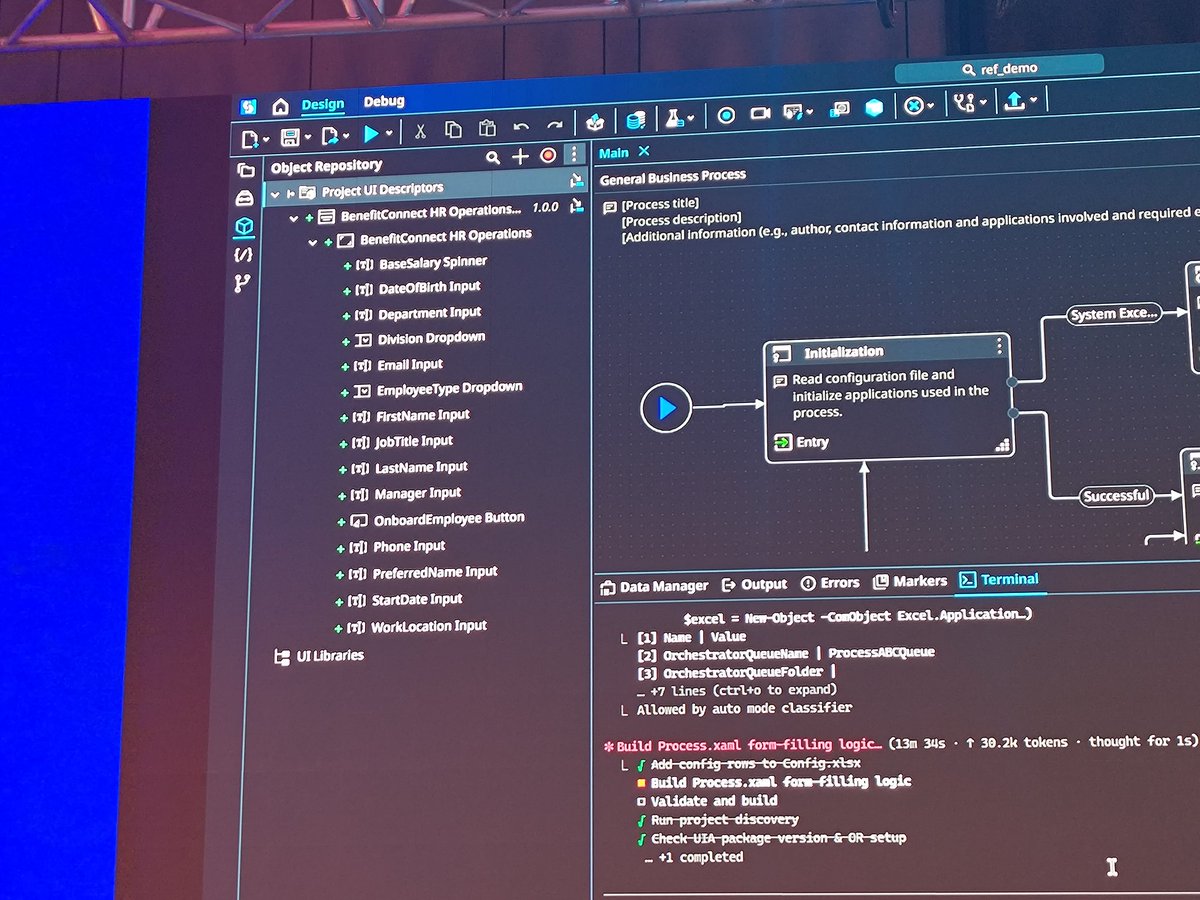This screenshot has width=1200, height=900.
Task: Open the Git branch sidebar panel
Action: pyautogui.click(x=242, y=285)
